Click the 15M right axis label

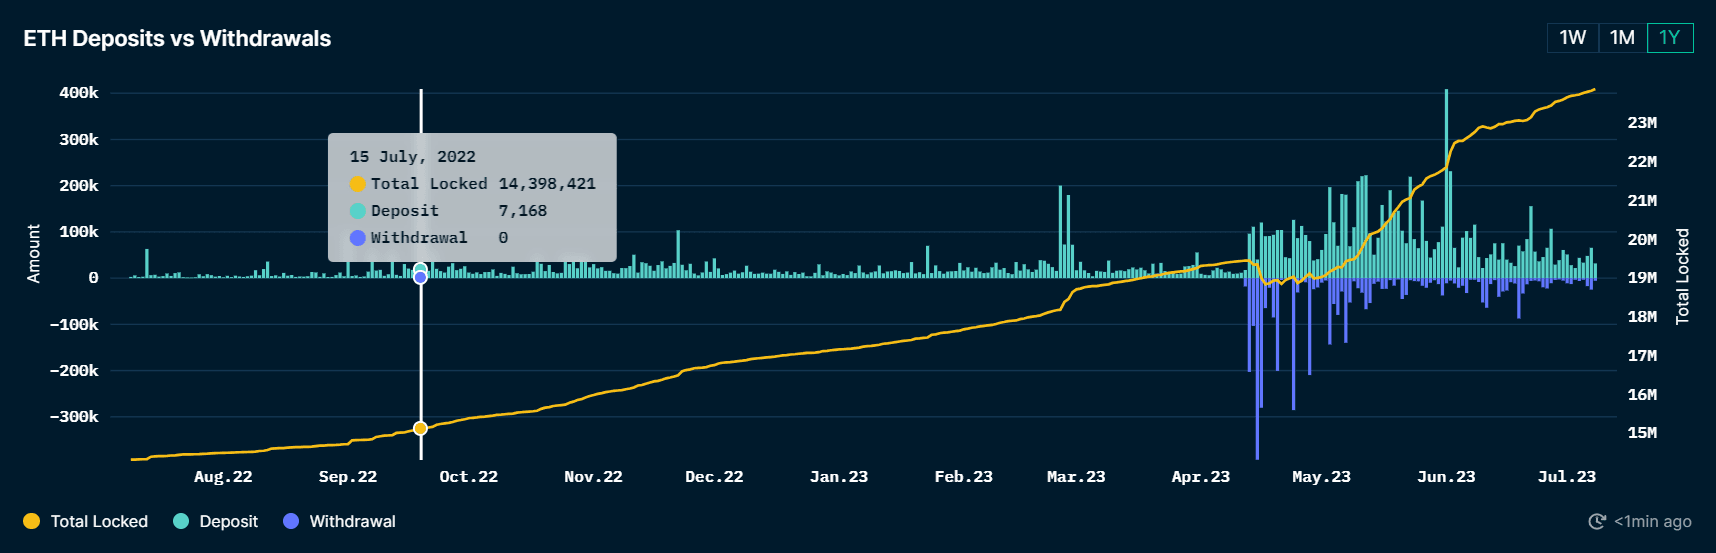point(1642,433)
